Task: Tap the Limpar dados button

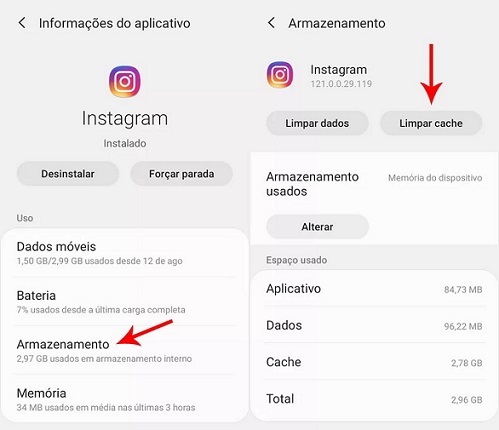Action: 317,123
